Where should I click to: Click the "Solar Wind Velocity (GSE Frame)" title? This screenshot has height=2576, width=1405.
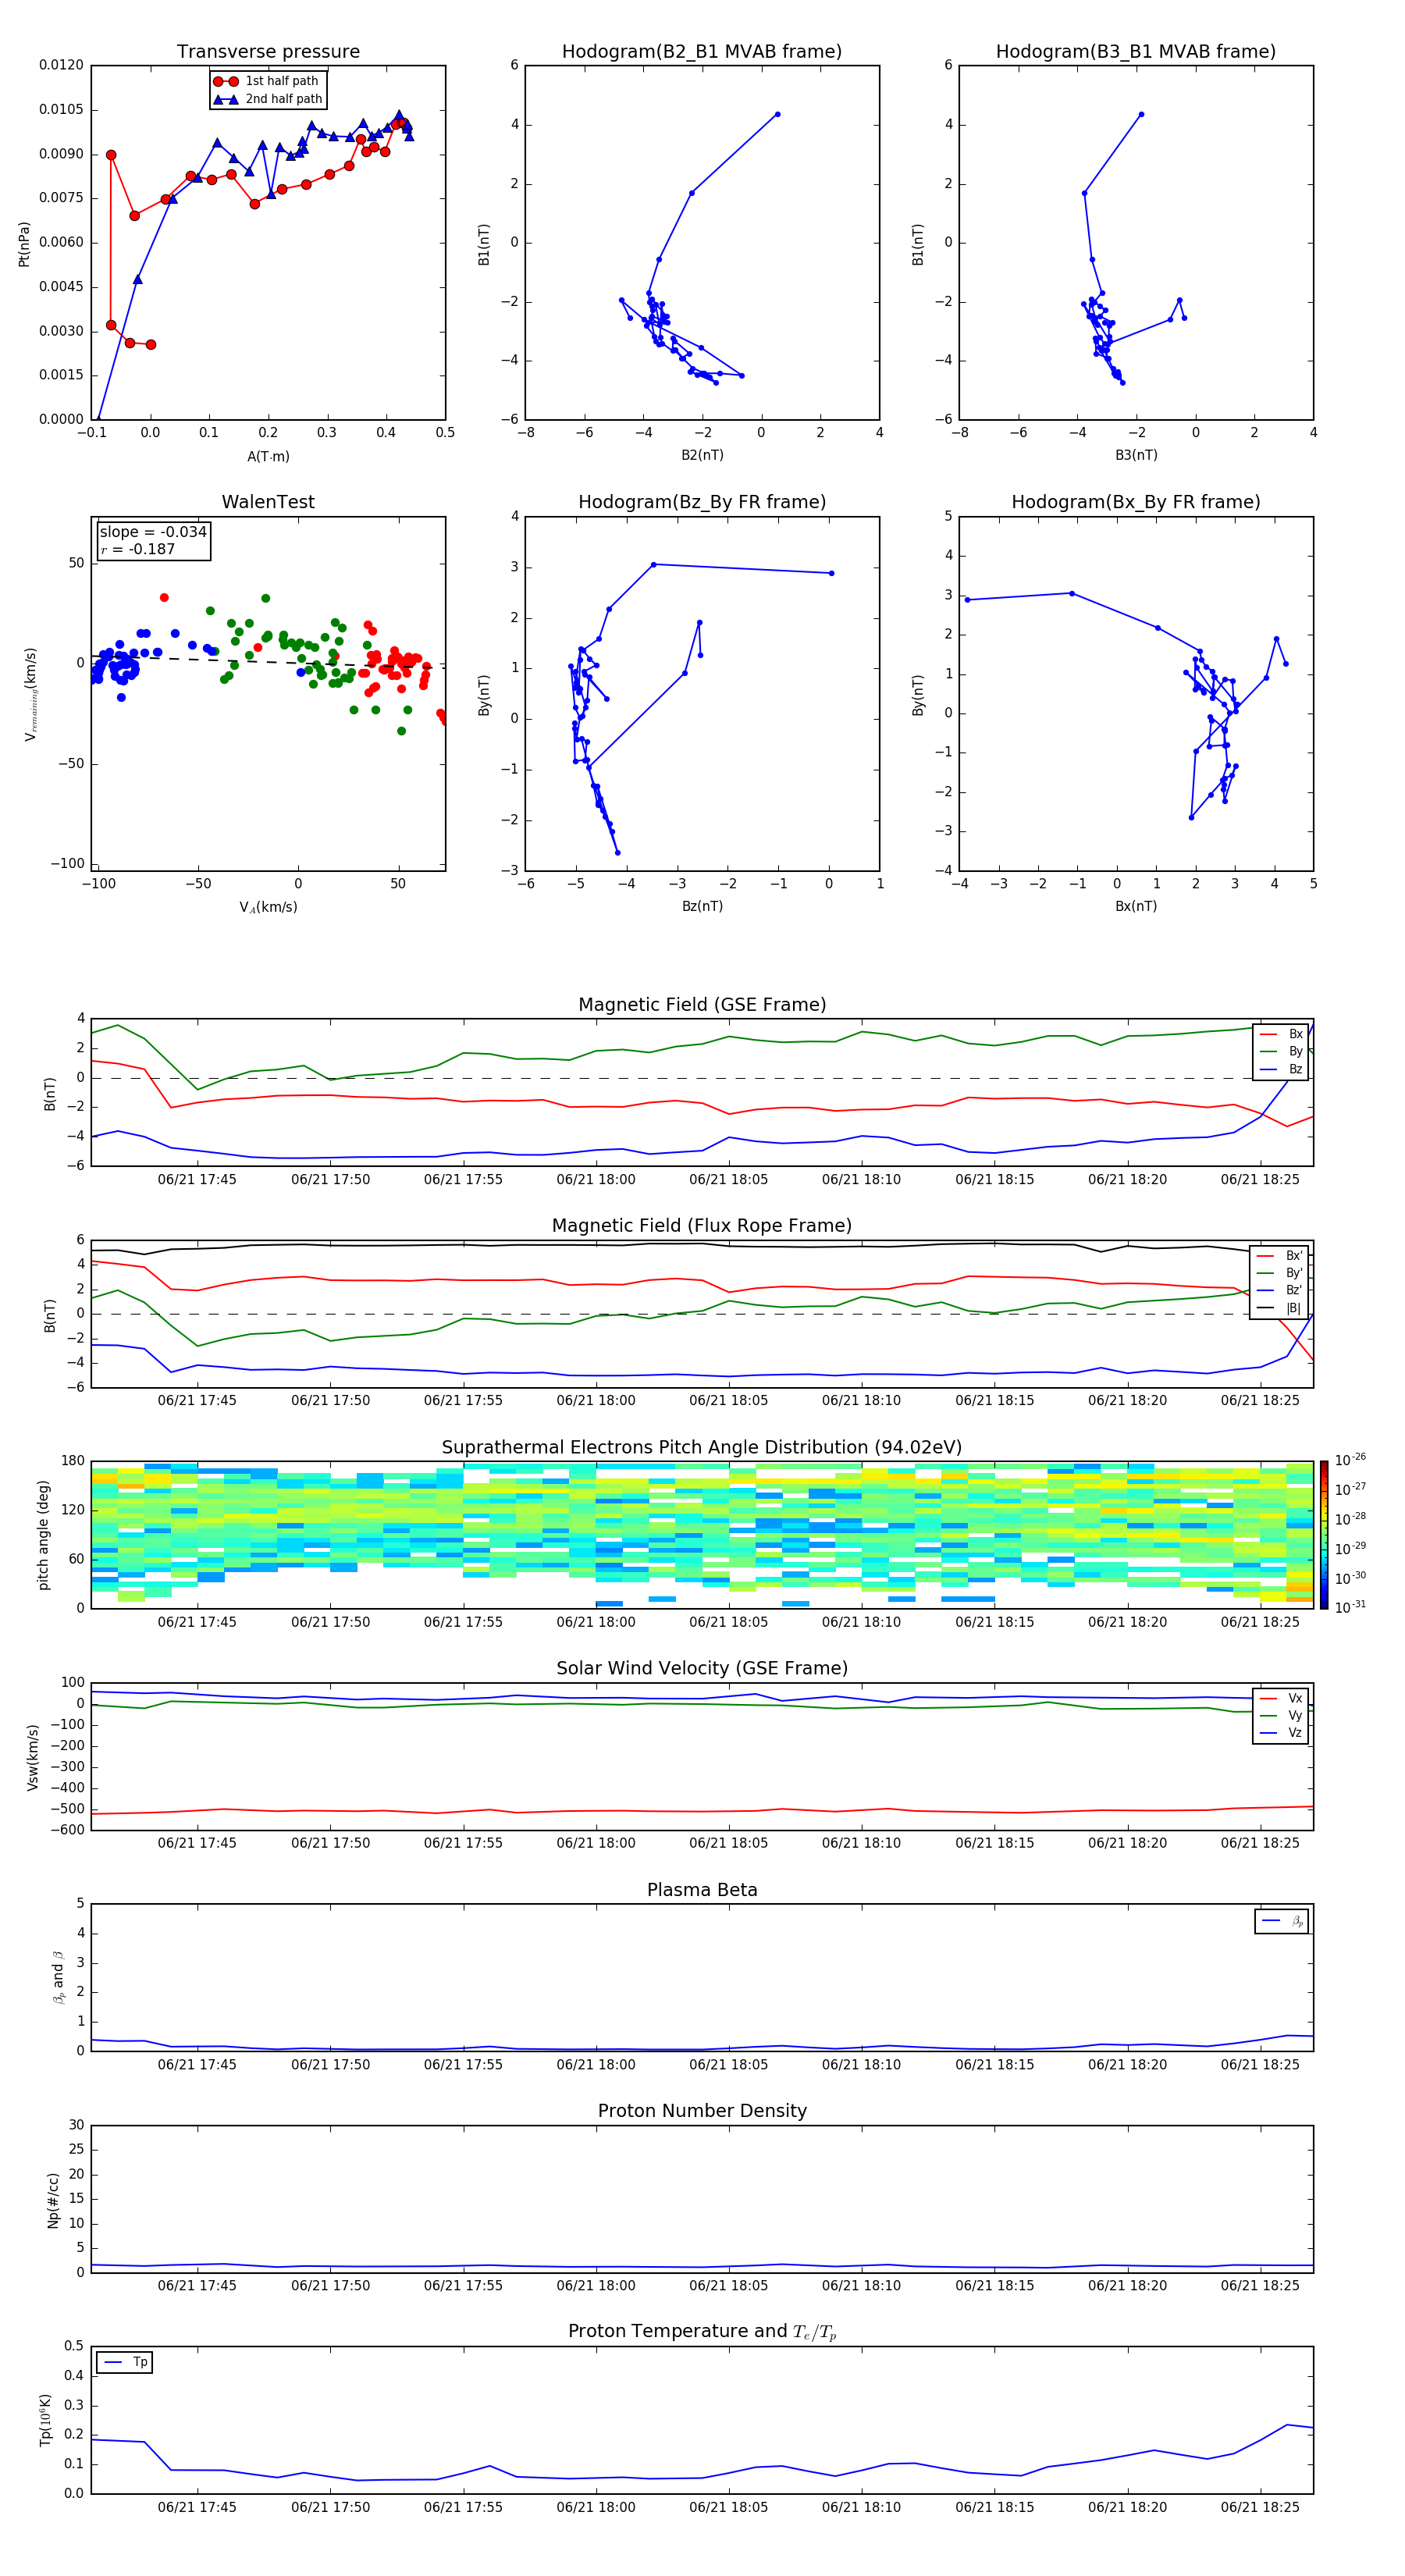pyautogui.click(x=702, y=1668)
